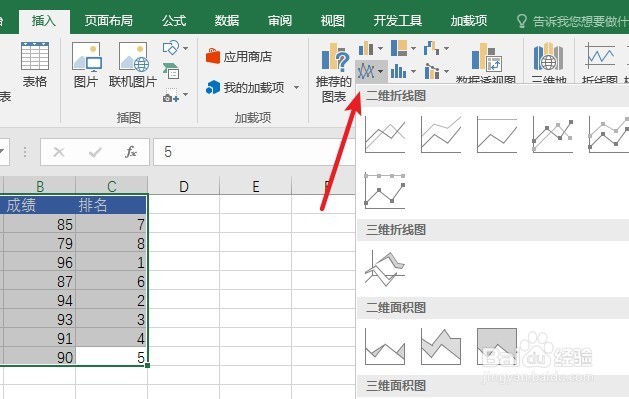Switch to 页面布局 tab

point(109,21)
